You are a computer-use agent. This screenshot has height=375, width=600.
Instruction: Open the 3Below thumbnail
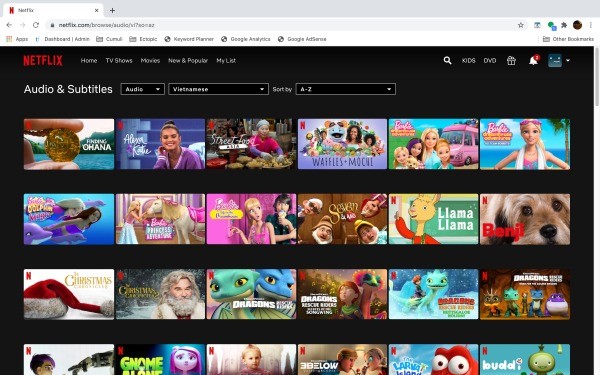(342, 359)
